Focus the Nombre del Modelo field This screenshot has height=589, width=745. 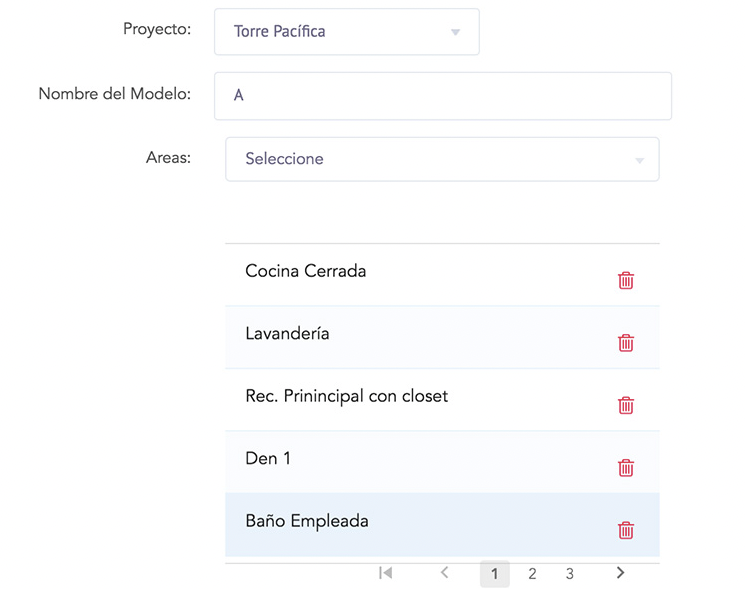(x=443, y=96)
